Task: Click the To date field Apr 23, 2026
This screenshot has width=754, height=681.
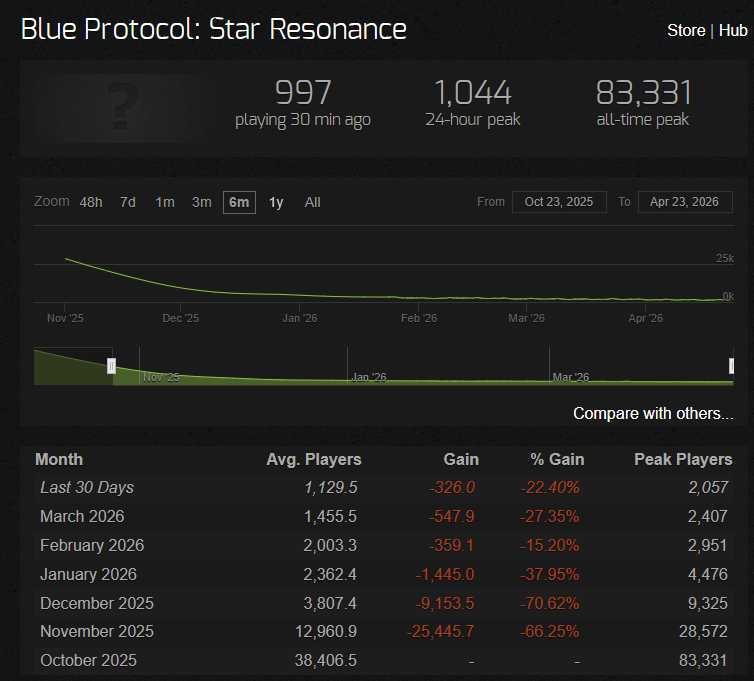Action: [x=685, y=202]
